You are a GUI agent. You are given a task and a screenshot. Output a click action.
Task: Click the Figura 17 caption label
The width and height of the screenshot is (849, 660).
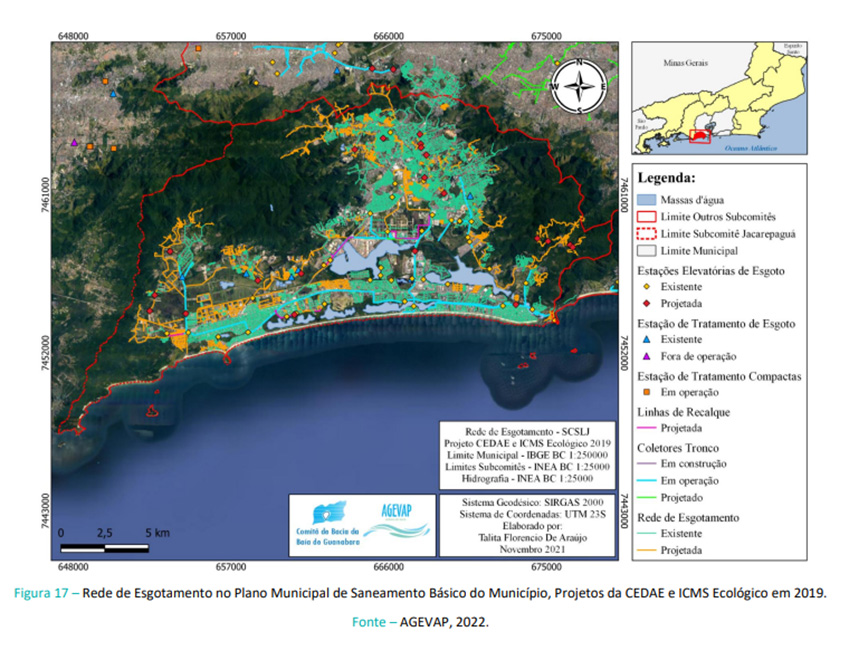47,593
